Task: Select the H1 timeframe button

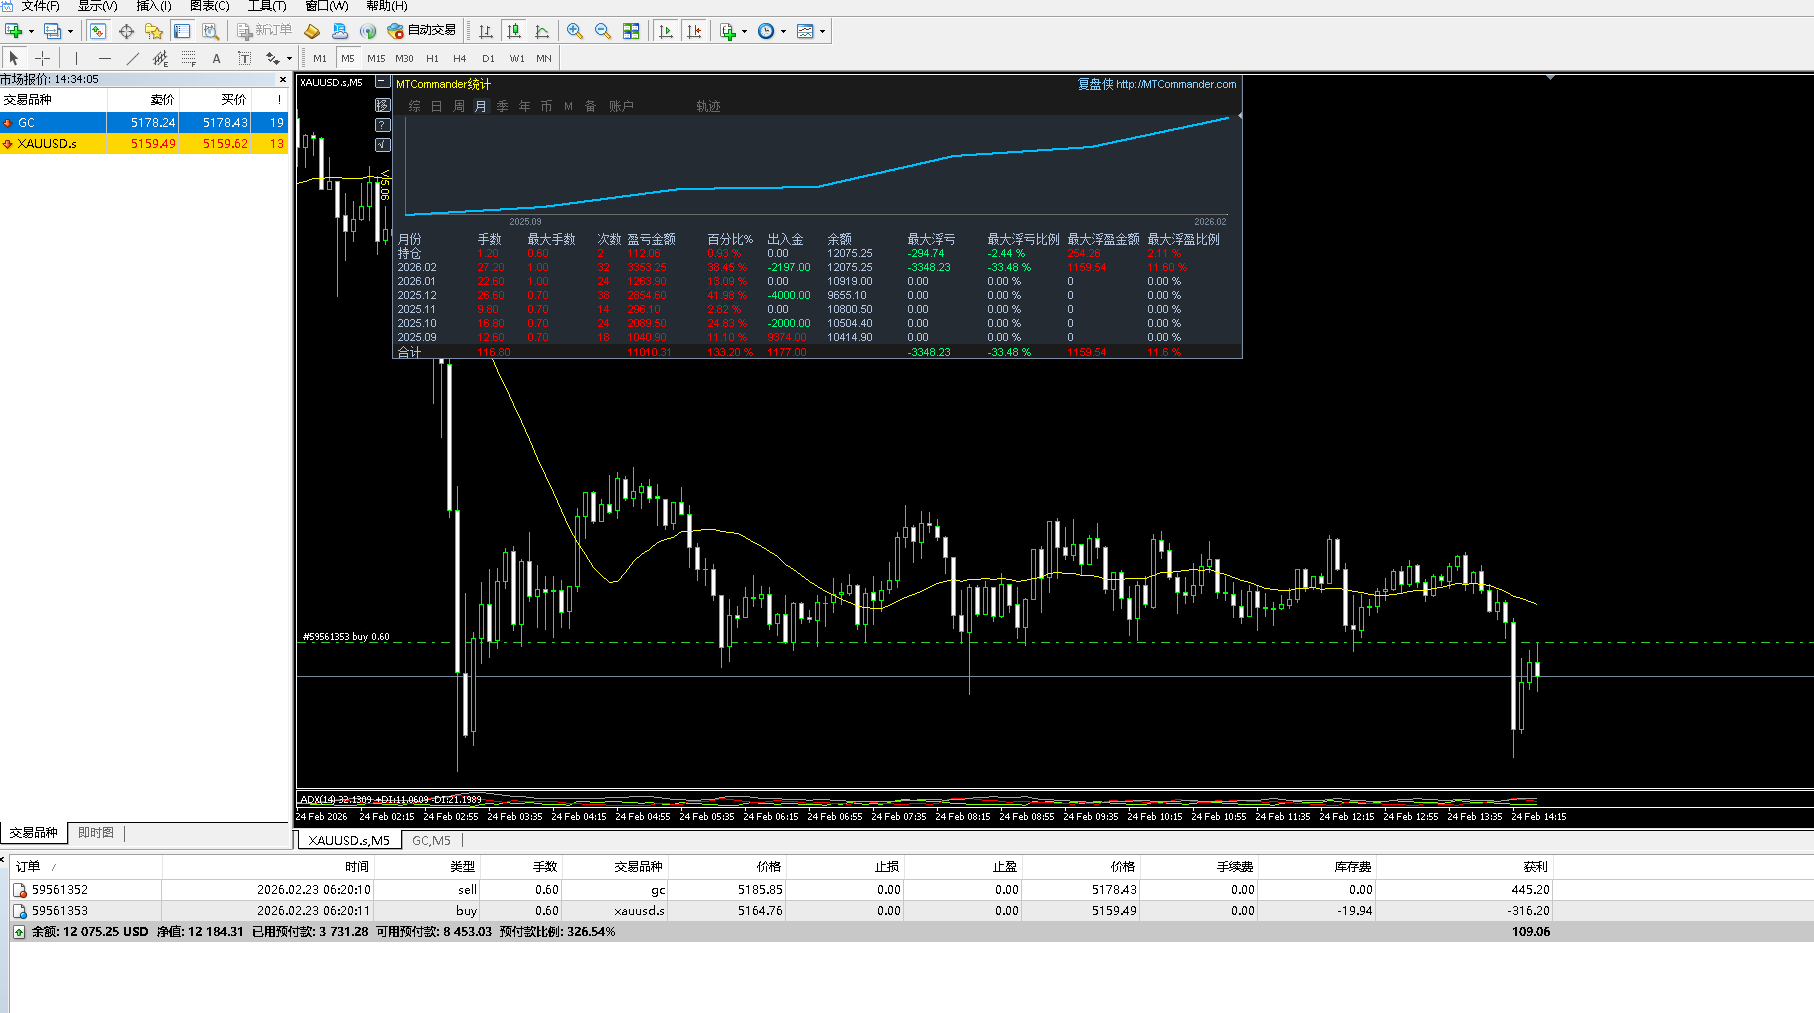Action: 432,58
